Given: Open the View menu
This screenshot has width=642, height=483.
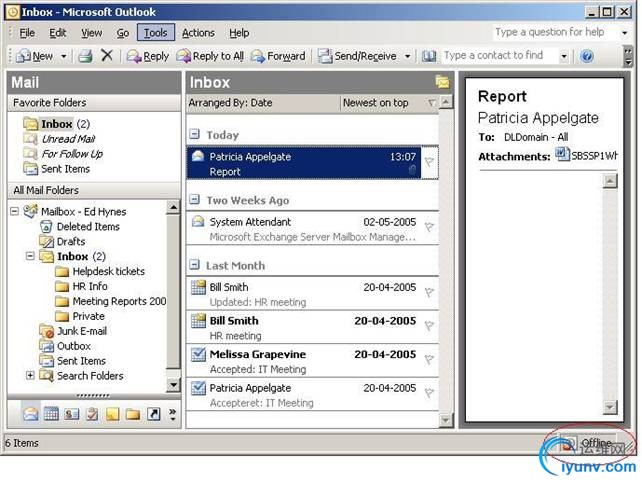Looking at the screenshot, I should (91, 33).
